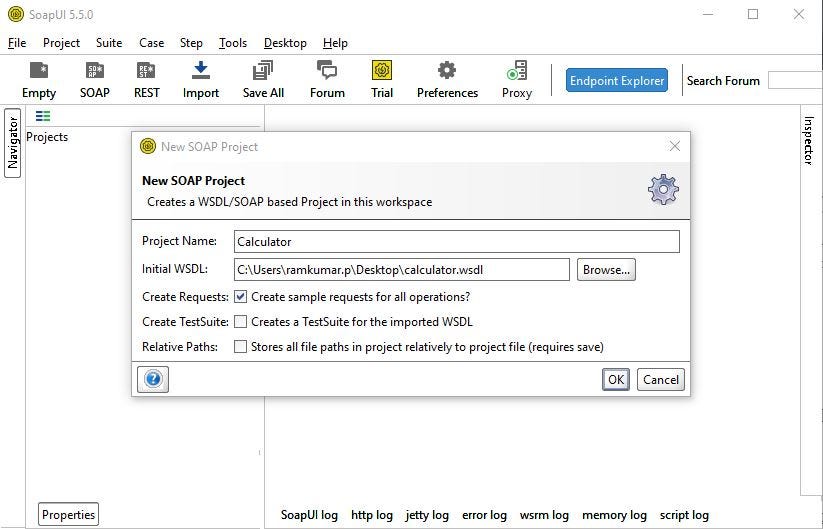
Task: Click the Search Forum input box
Action: (x=795, y=80)
